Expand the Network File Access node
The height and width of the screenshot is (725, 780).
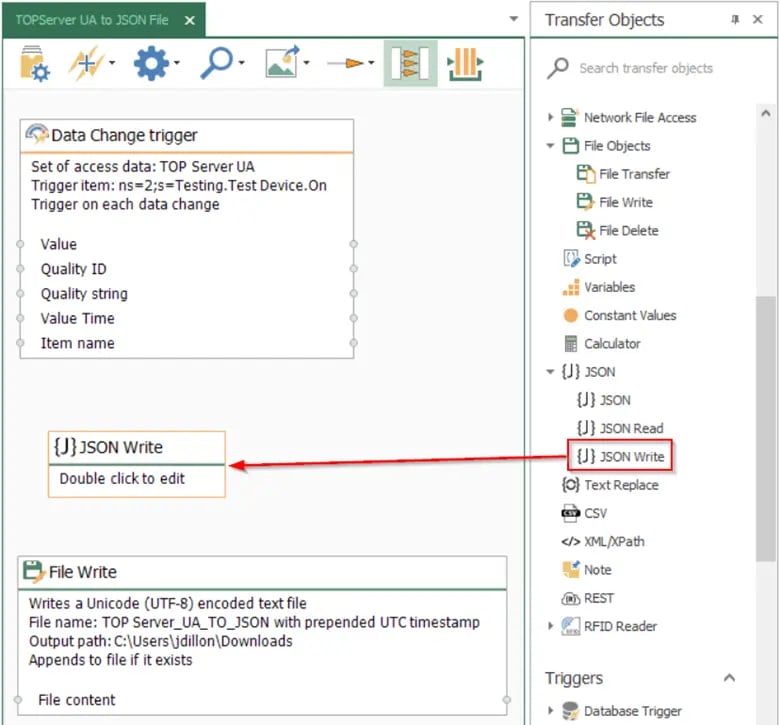tap(550, 117)
